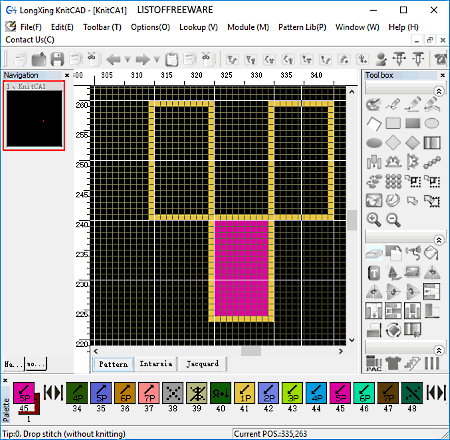This screenshot has height=440, width=450.
Task: Collapse the first toolbox section chevron
Action: 439,91
